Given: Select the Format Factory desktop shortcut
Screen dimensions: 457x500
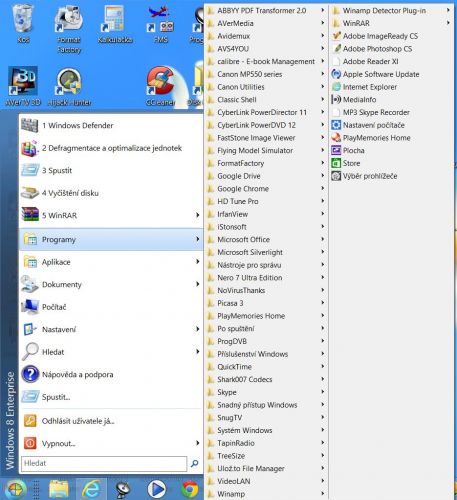Looking at the screenshot, I should [69, 28].
